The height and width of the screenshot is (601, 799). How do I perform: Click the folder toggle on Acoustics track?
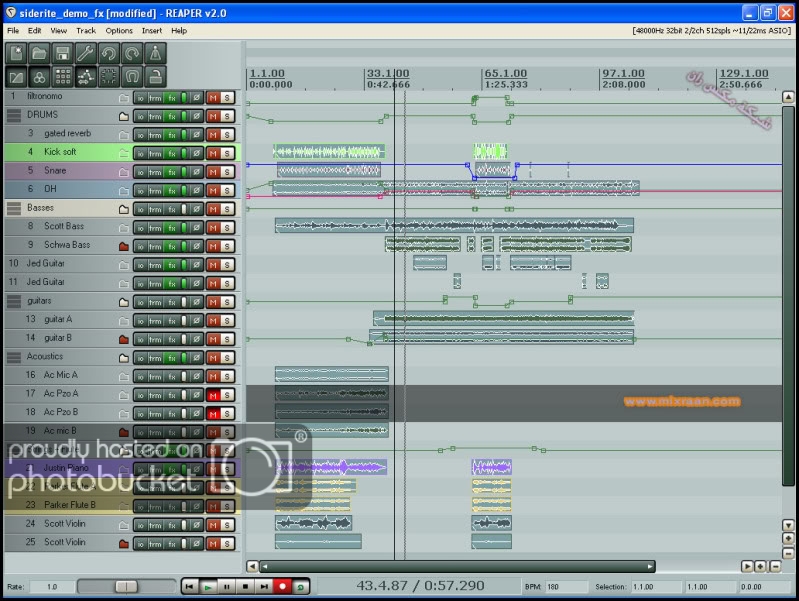click(123, 358)
